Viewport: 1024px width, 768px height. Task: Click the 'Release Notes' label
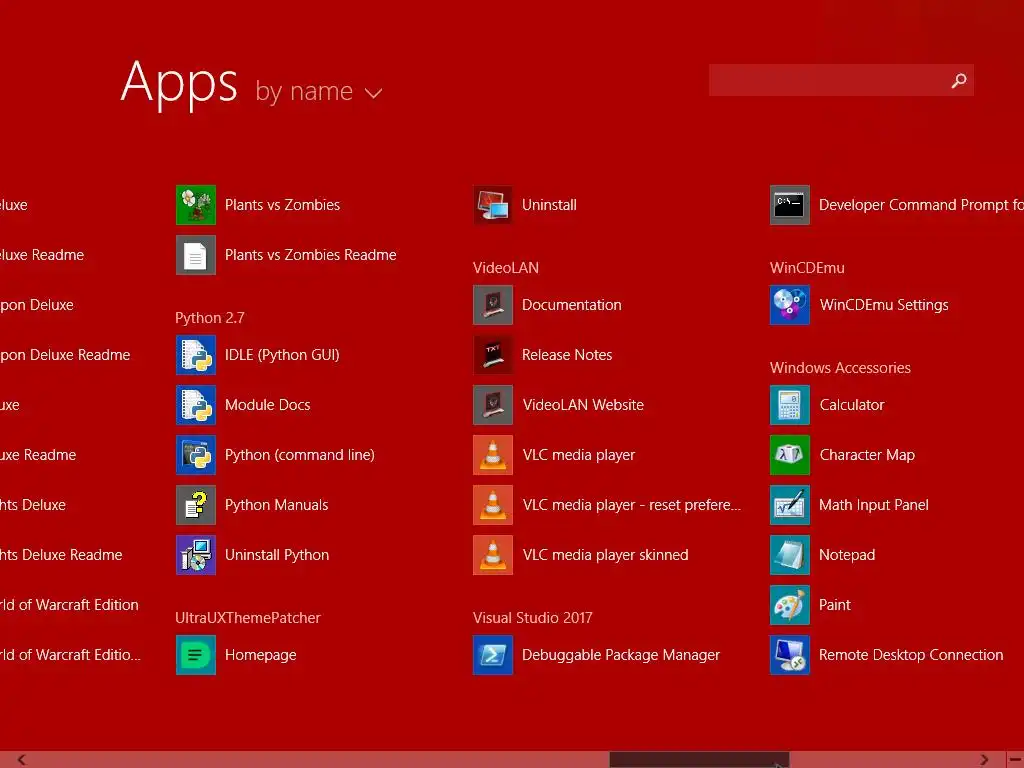click(x=567, y=355)
